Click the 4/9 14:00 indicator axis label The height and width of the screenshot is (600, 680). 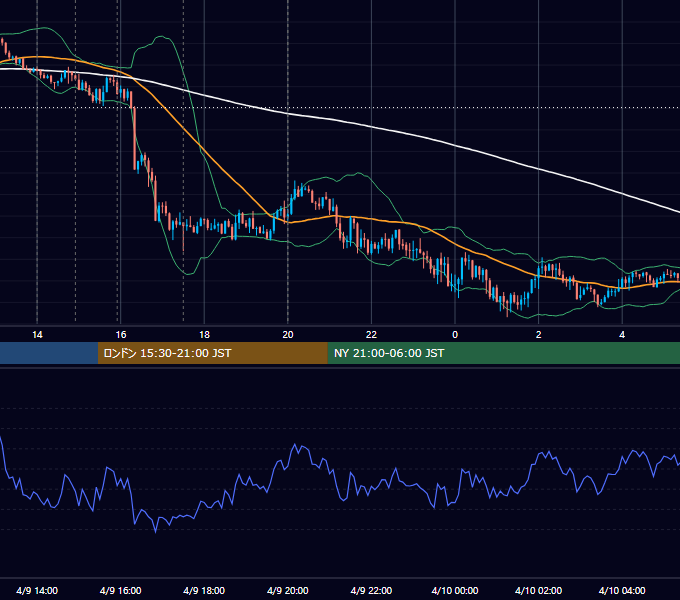[37, 590]
